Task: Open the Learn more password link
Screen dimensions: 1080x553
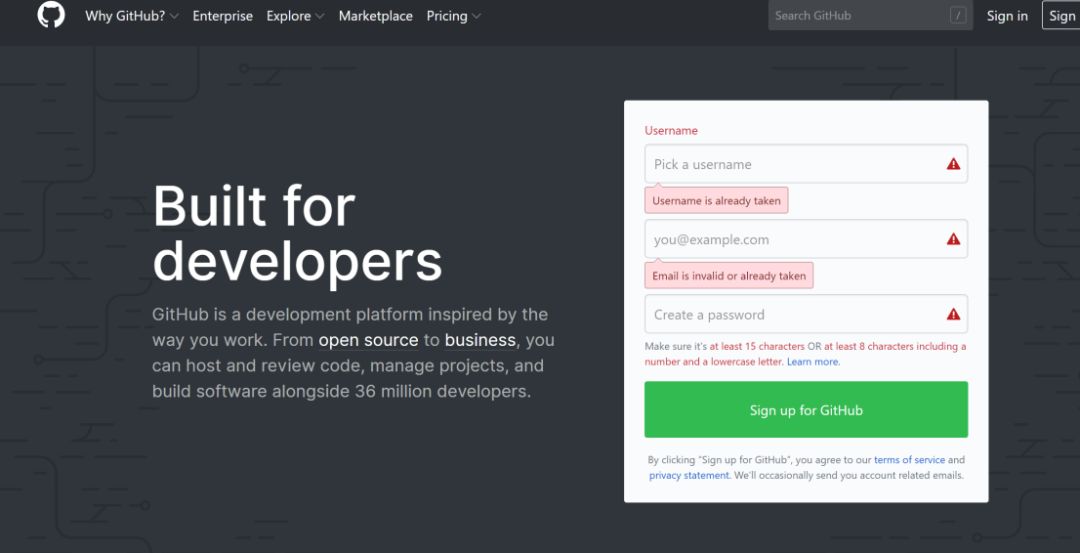Action: coord(813,362)
